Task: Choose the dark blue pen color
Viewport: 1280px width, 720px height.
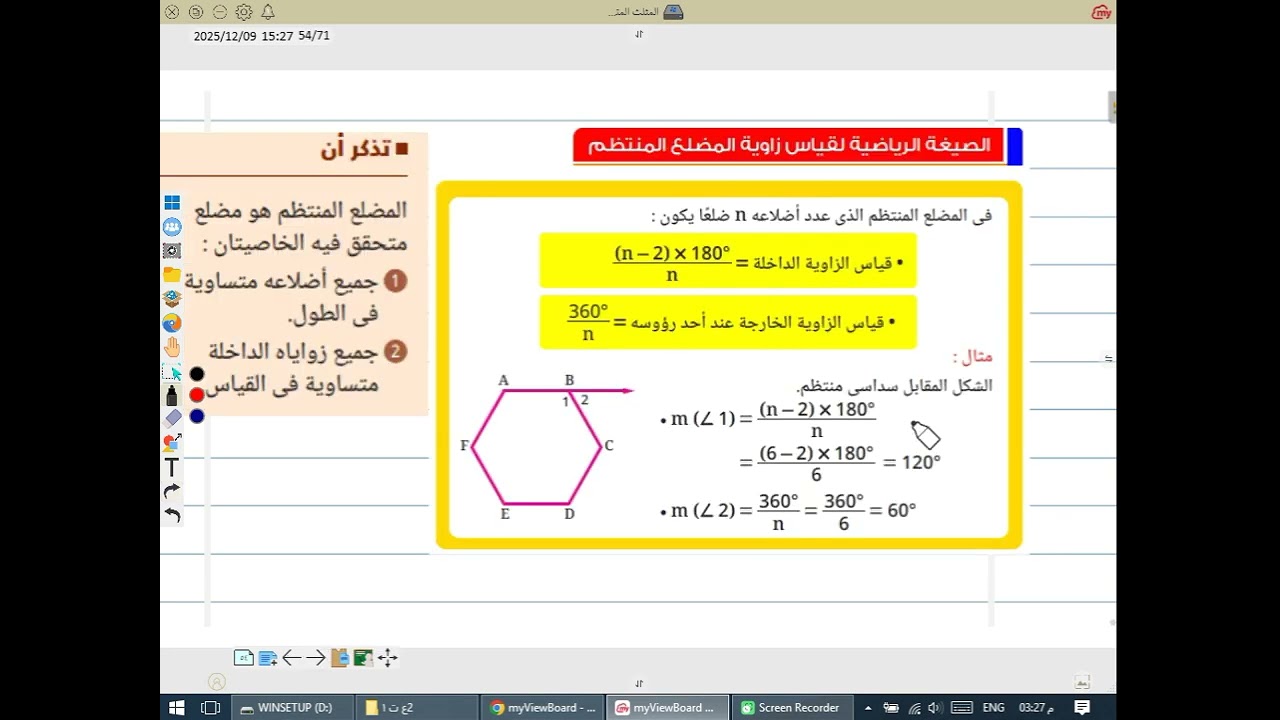Action: click(197, 416)
